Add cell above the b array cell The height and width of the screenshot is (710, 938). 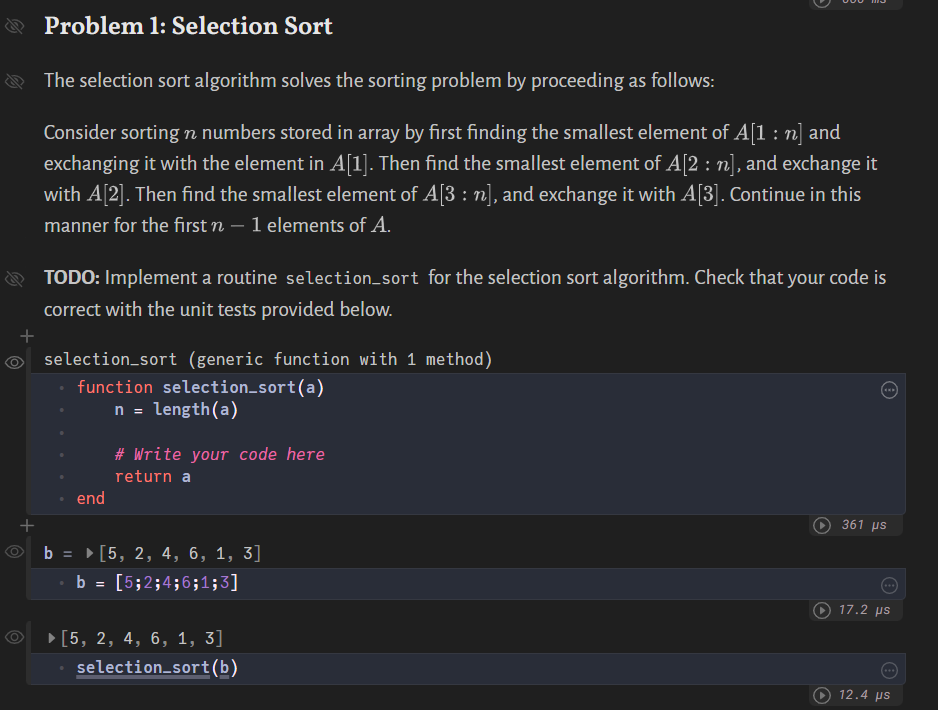coord(27,524)
